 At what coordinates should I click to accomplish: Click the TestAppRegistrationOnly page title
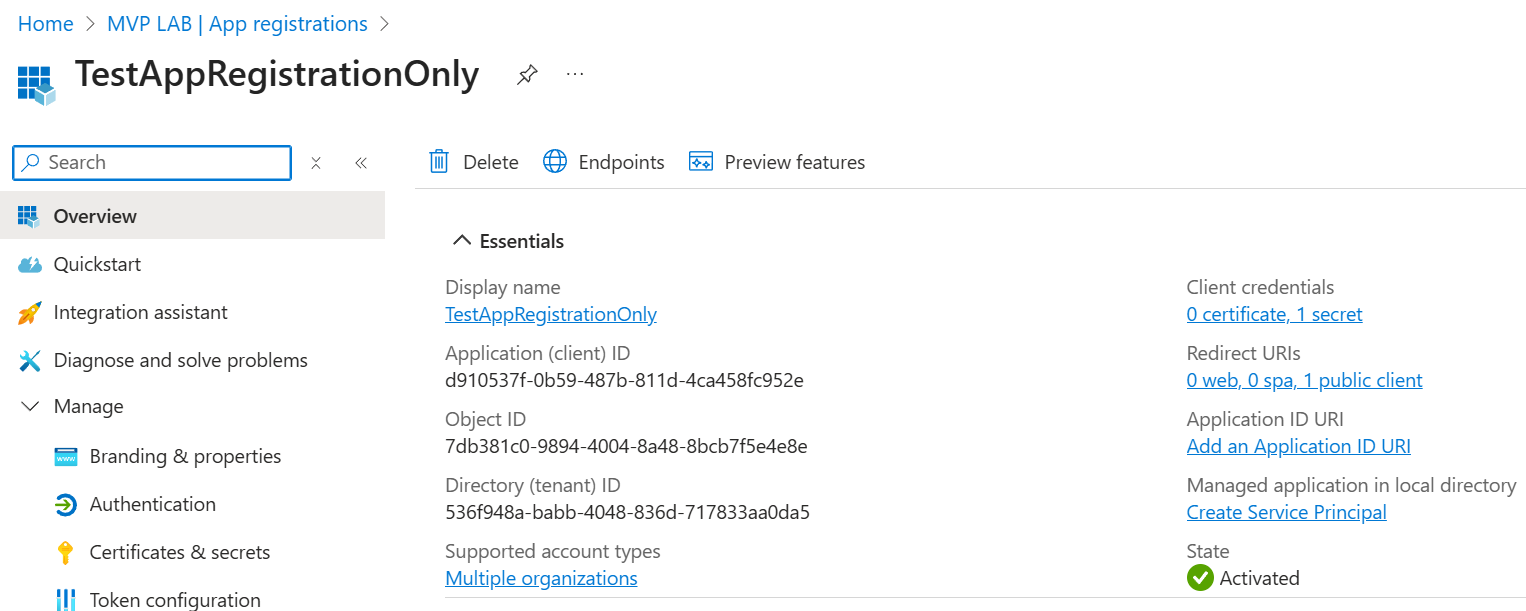(x=277, y=75)
